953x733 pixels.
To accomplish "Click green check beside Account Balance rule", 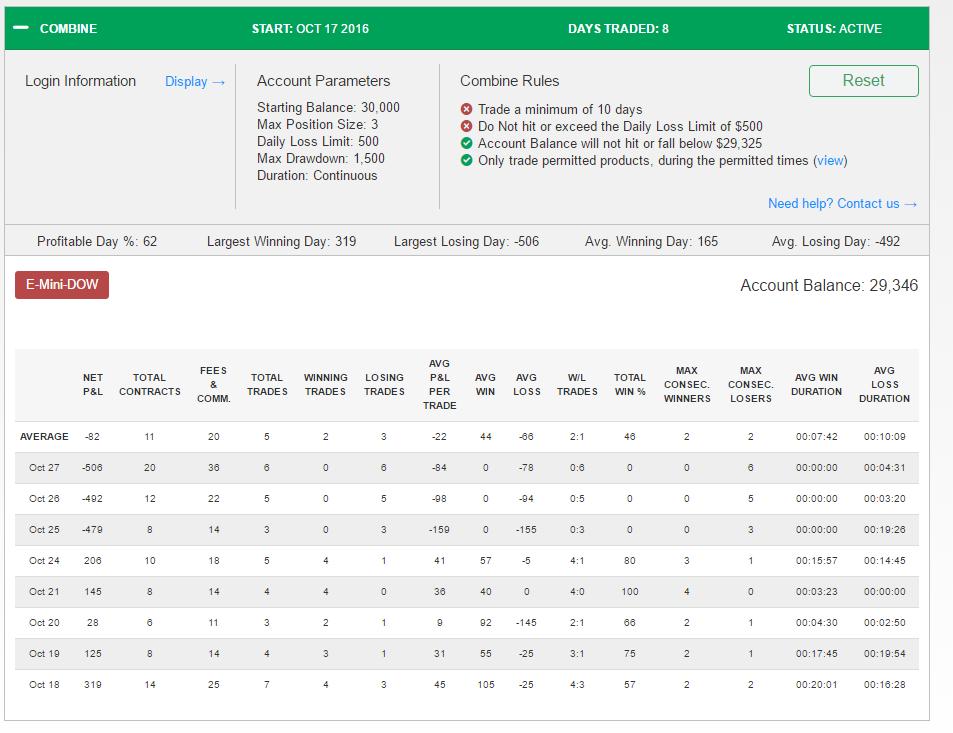I will click(x=466, y=143).
